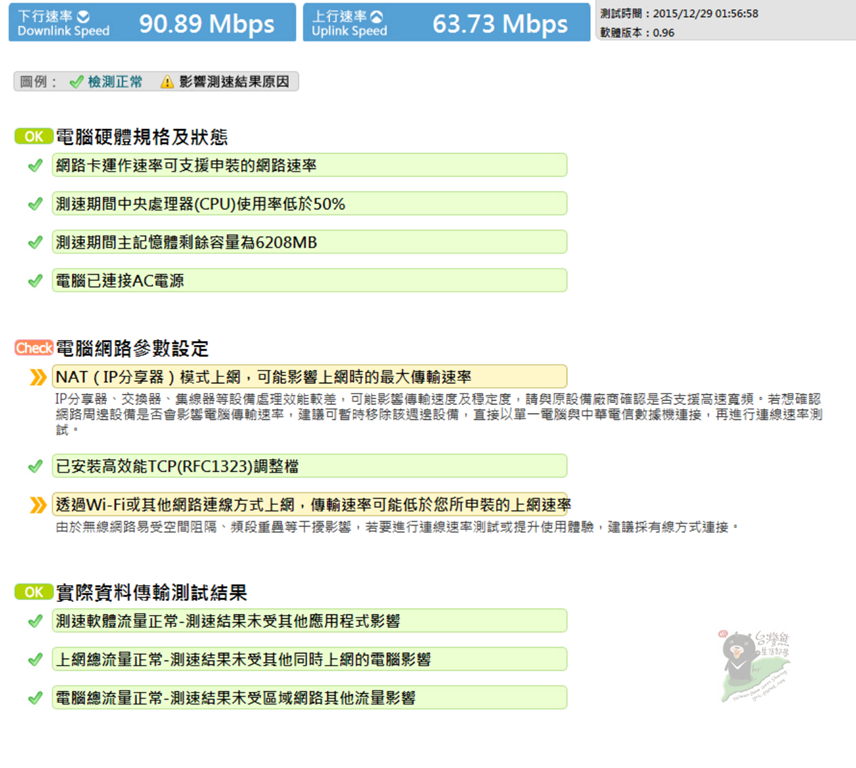Click the check mark beside 網路卡運作速率

(x=35, y=165)
